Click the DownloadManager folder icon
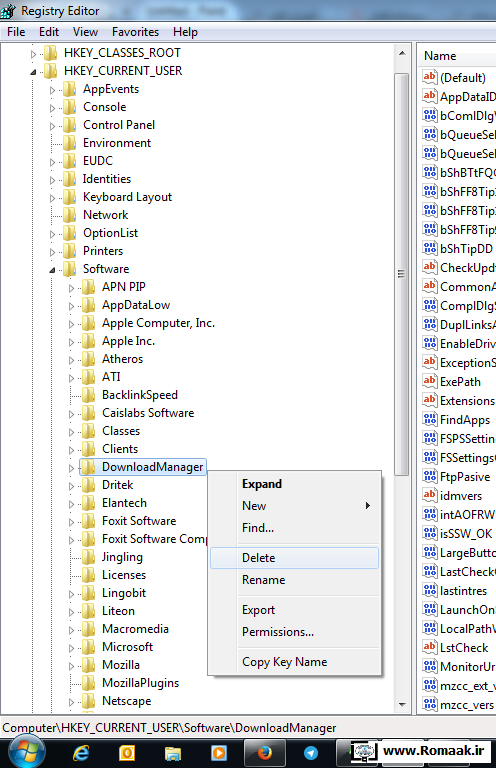The width and height of the screenshot is (496, 768). pyautogui.click(x=89, y=467)
